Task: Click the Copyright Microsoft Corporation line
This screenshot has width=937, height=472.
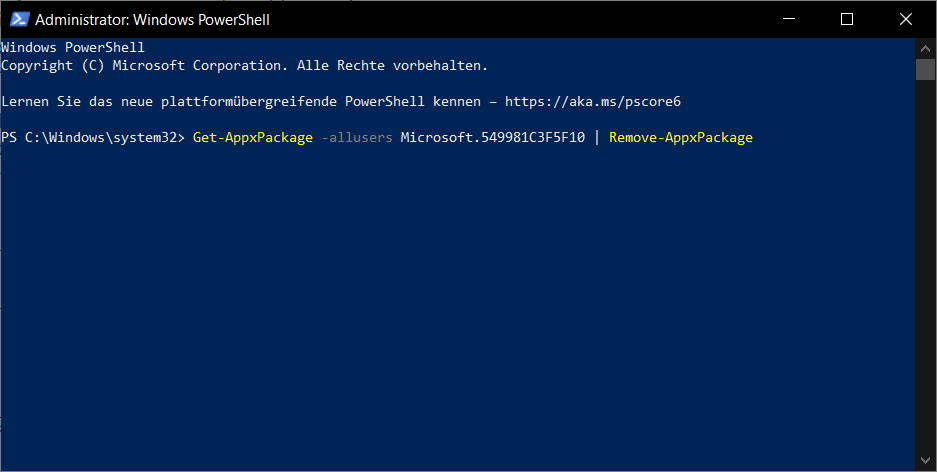Action: pyautogui.click(x=244, y=66)
